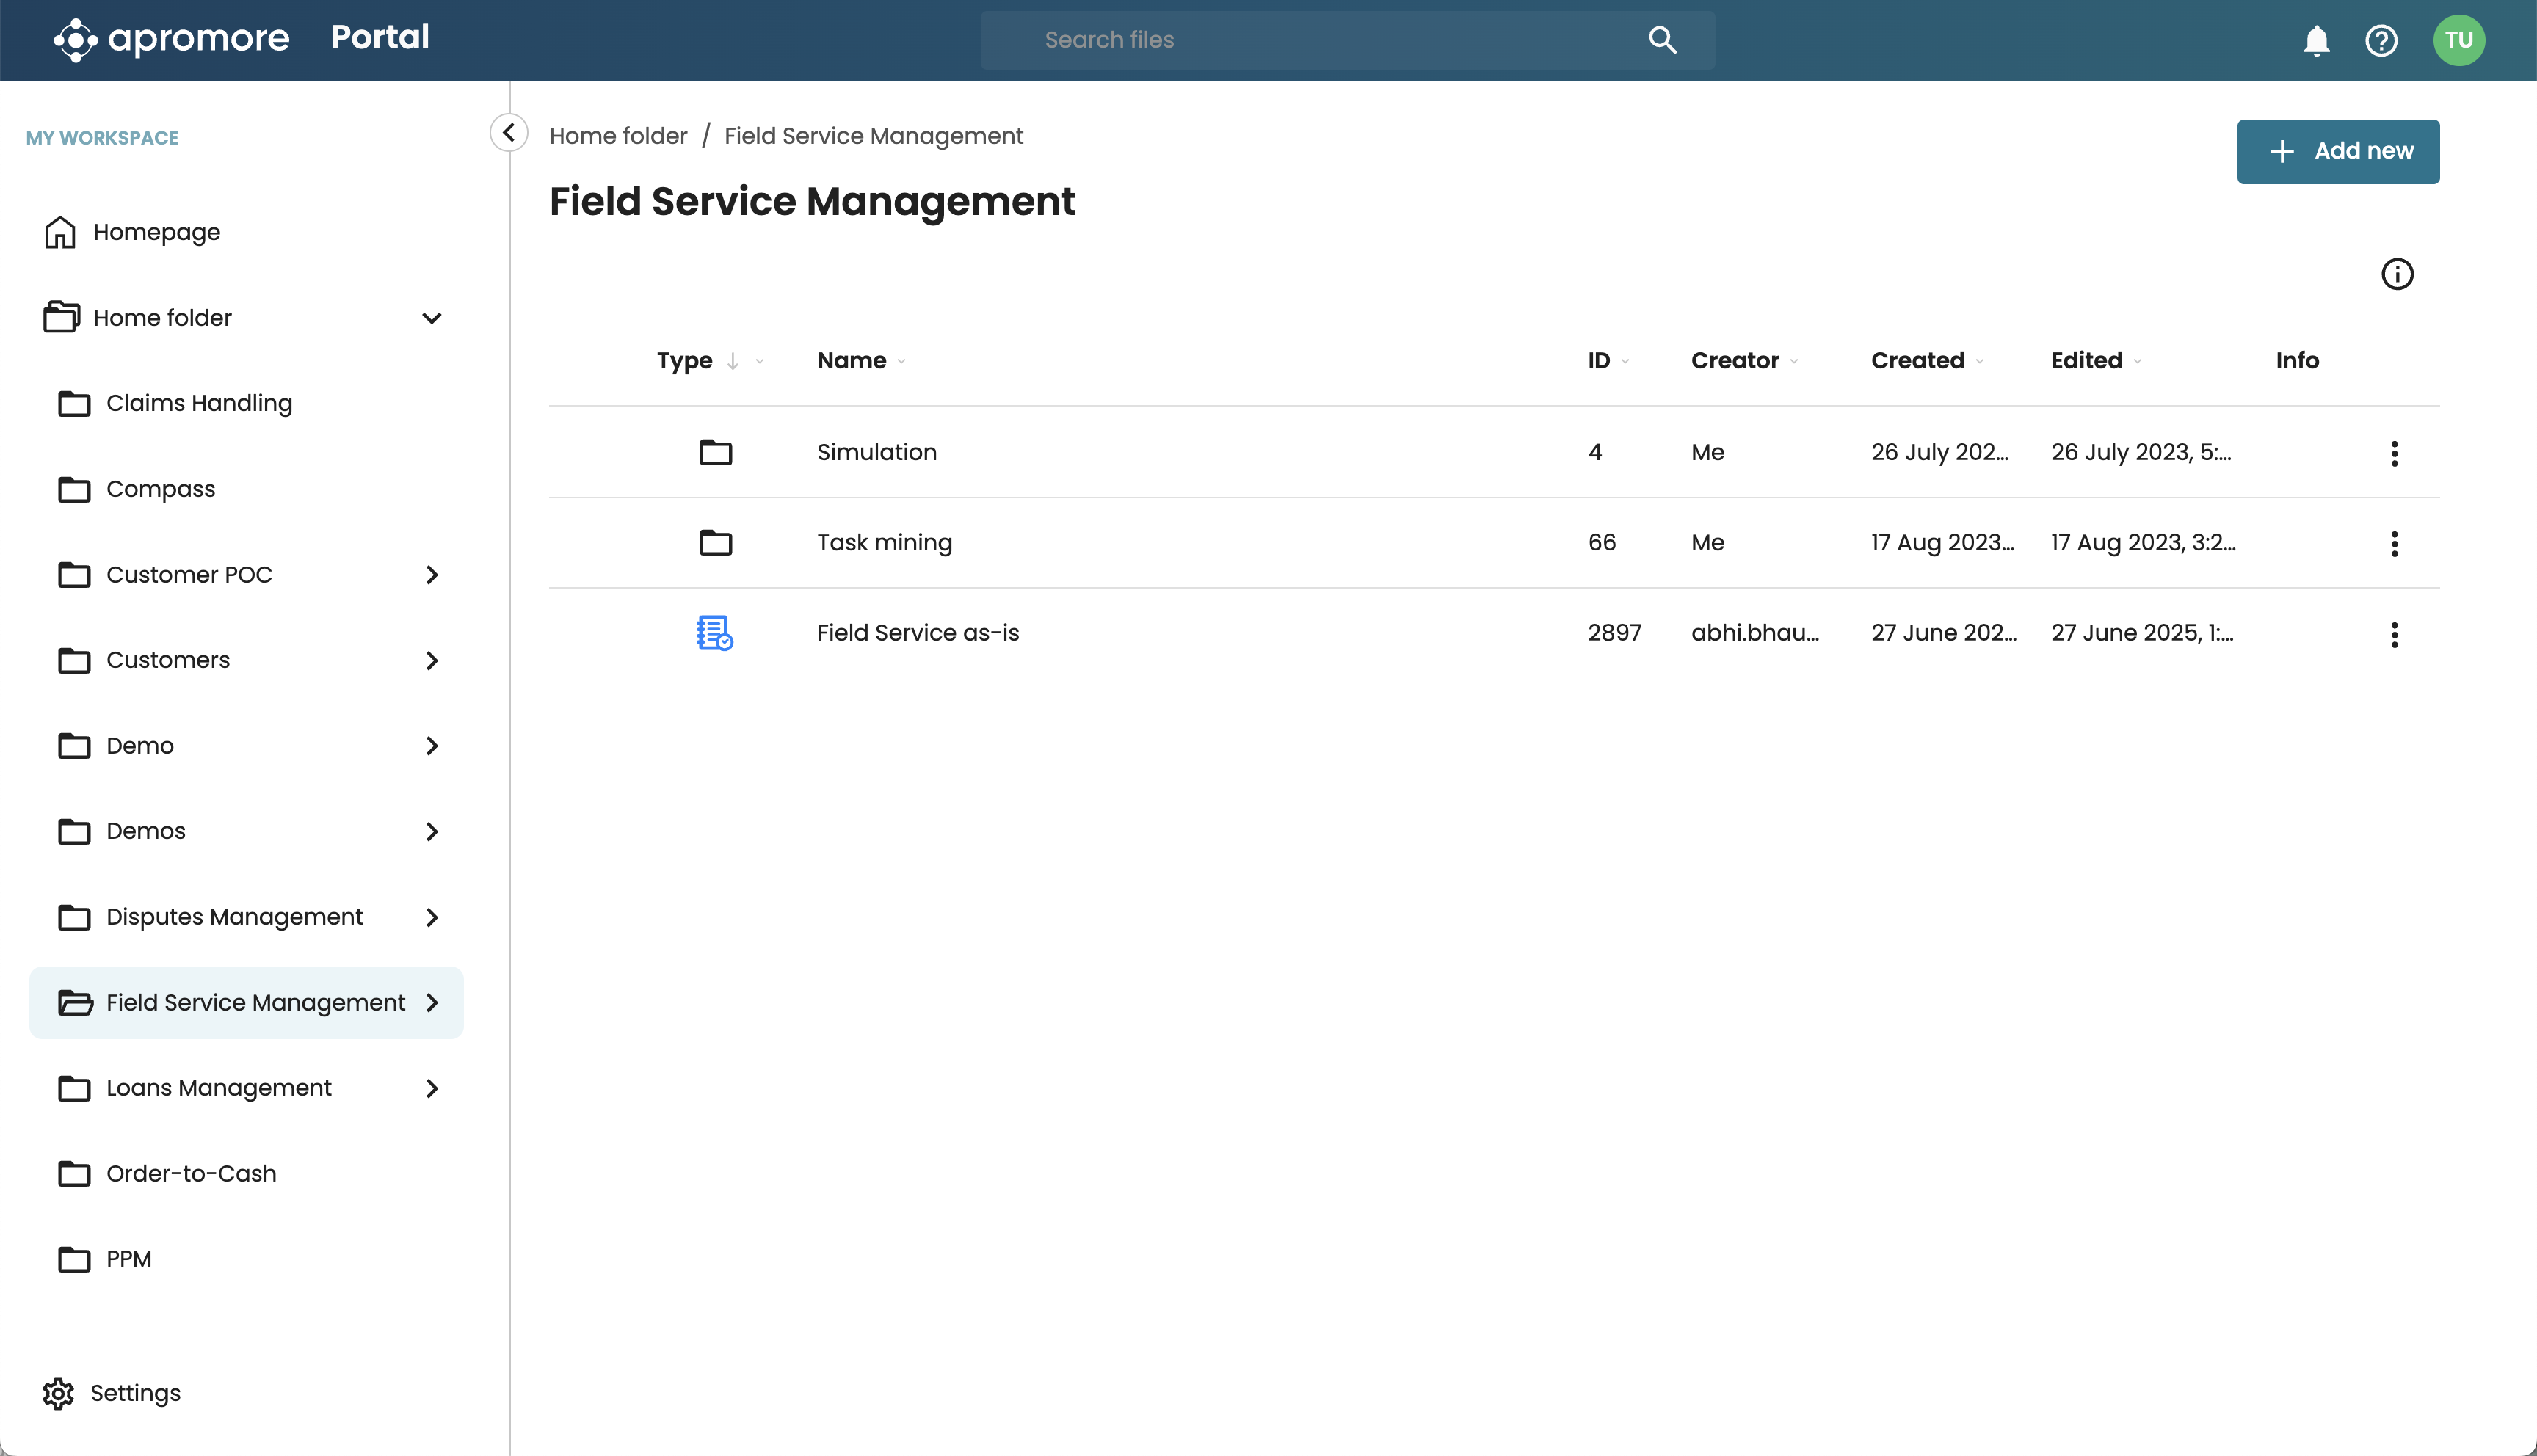Click ID cell 2897
2537x1456 pixels.
click(x=1614, y=632)
